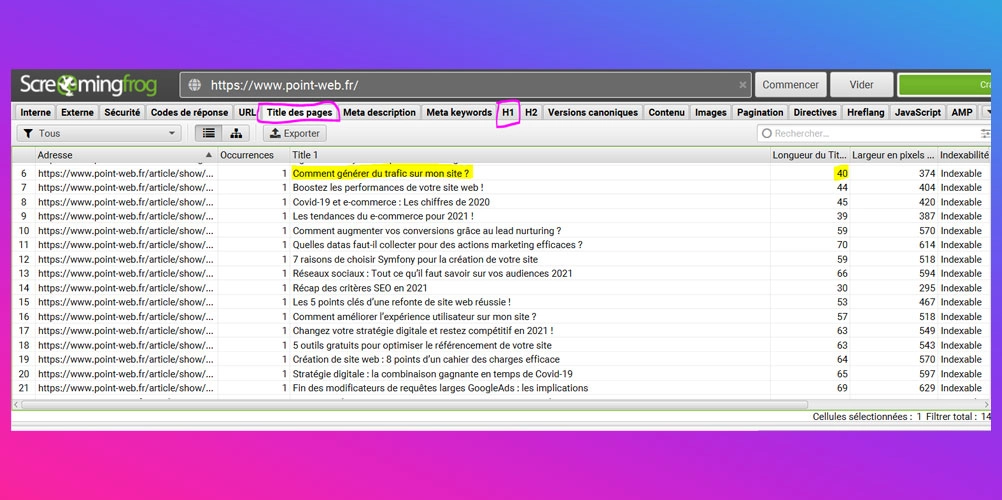Select the H2 tab
Image resolution: width=1002 pixels, height=500 pixels.
click(531, 113)
